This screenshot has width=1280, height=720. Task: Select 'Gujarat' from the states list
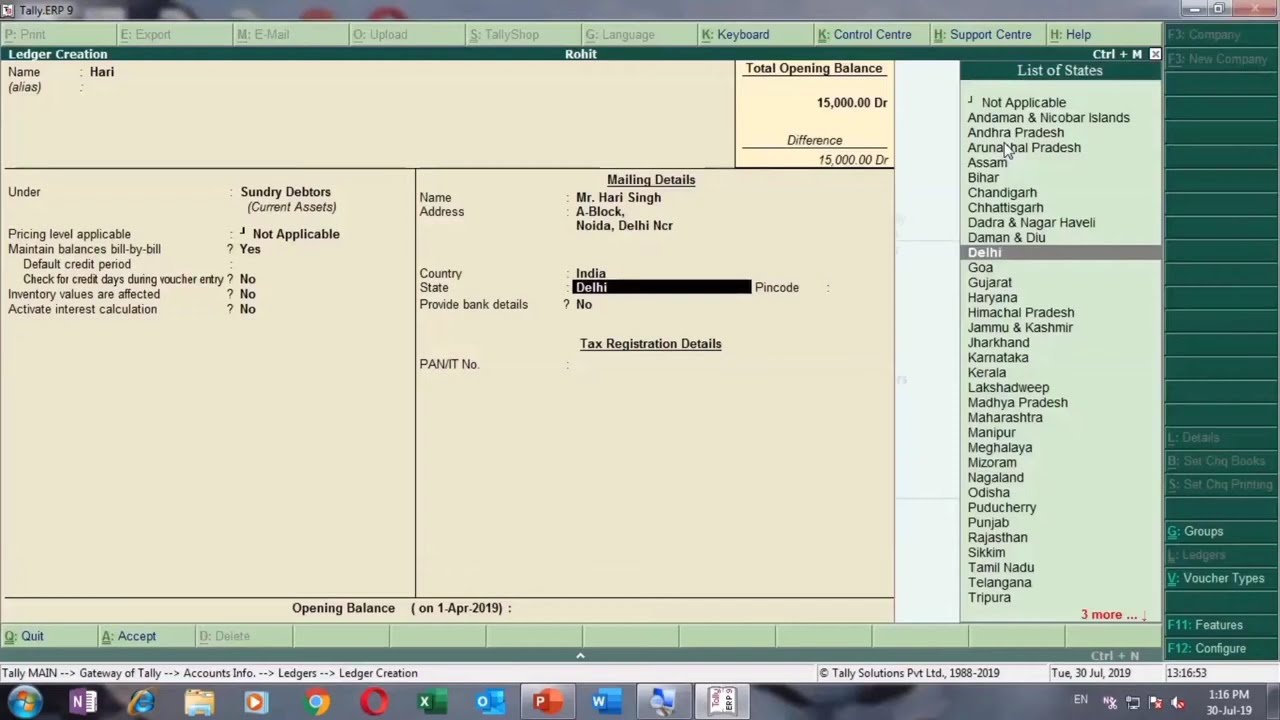pos(990,282)
